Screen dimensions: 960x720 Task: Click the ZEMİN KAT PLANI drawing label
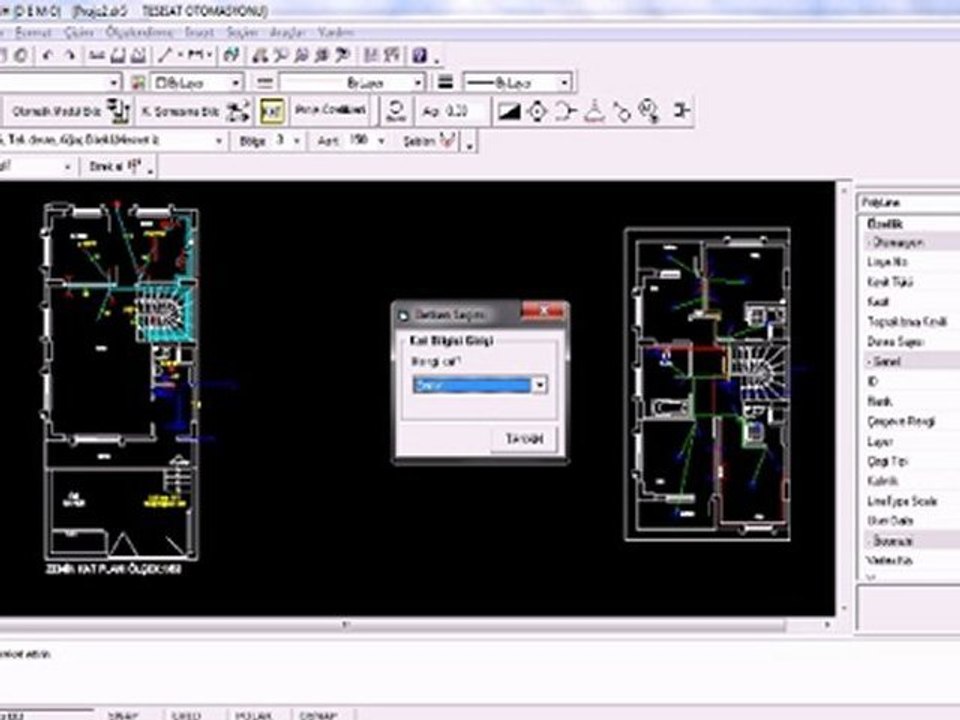coord(114,569)
